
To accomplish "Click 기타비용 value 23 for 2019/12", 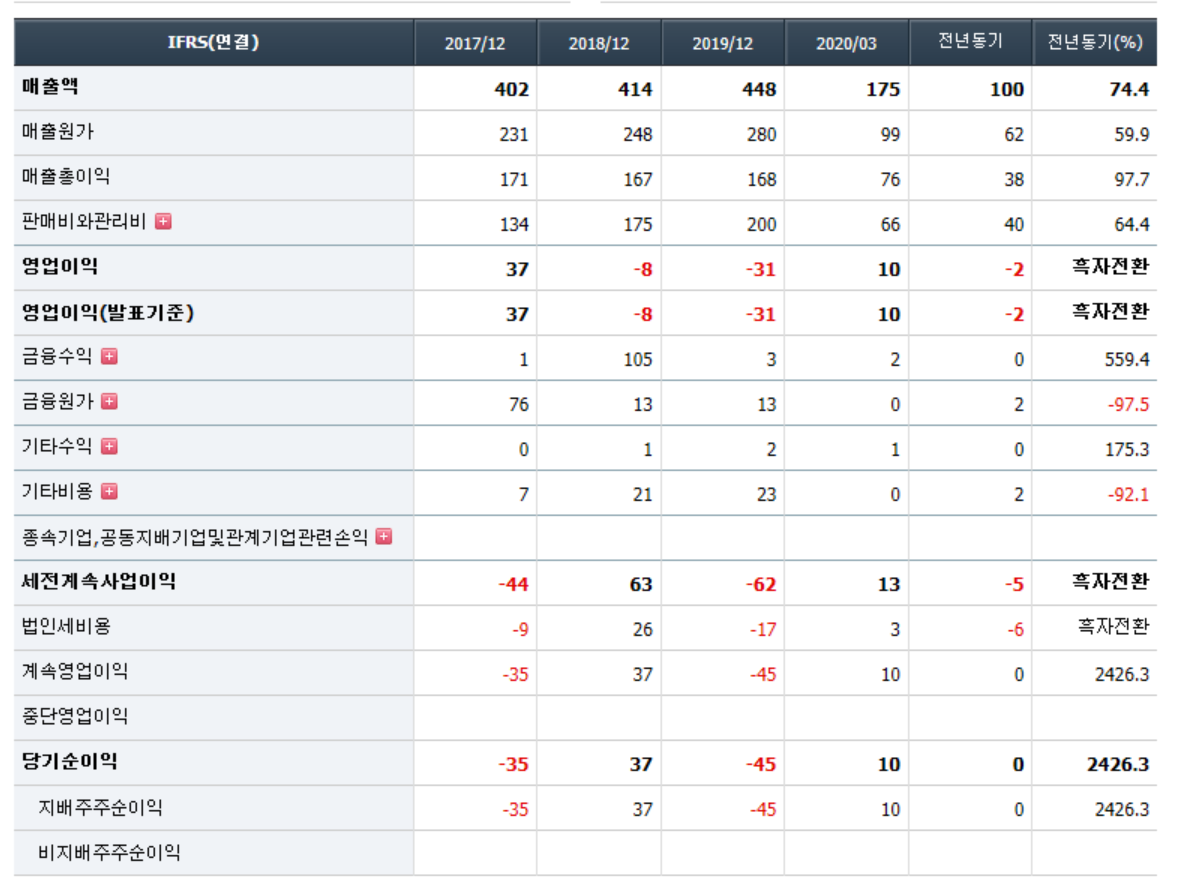I will pos(766,495).
